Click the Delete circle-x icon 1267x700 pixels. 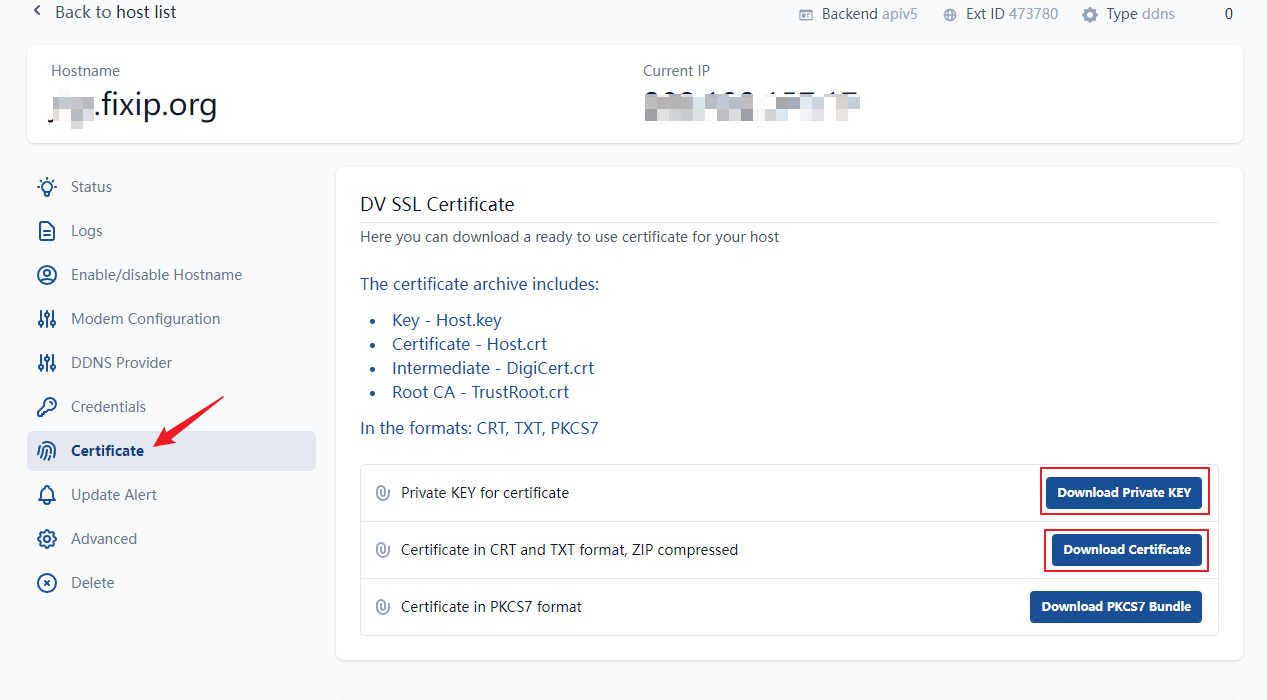click(47, 583)
